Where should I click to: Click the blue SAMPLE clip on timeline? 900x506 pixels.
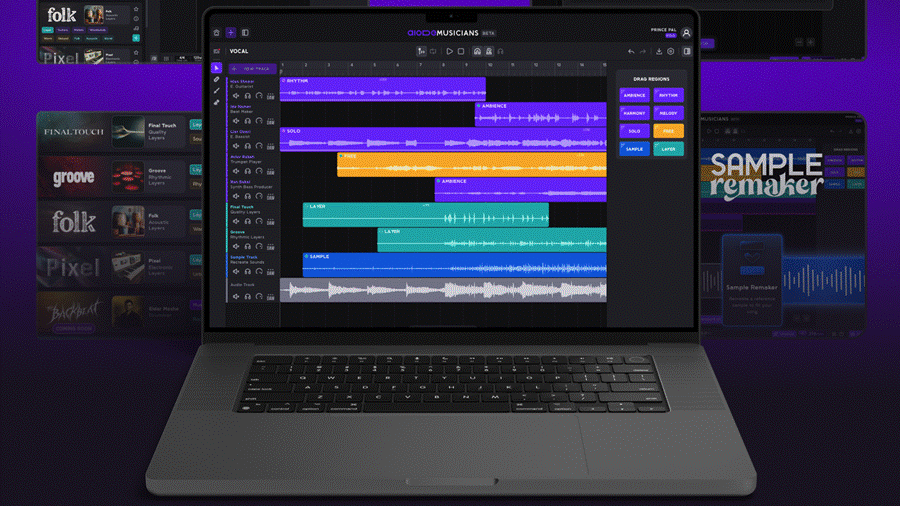click(455, 264)
